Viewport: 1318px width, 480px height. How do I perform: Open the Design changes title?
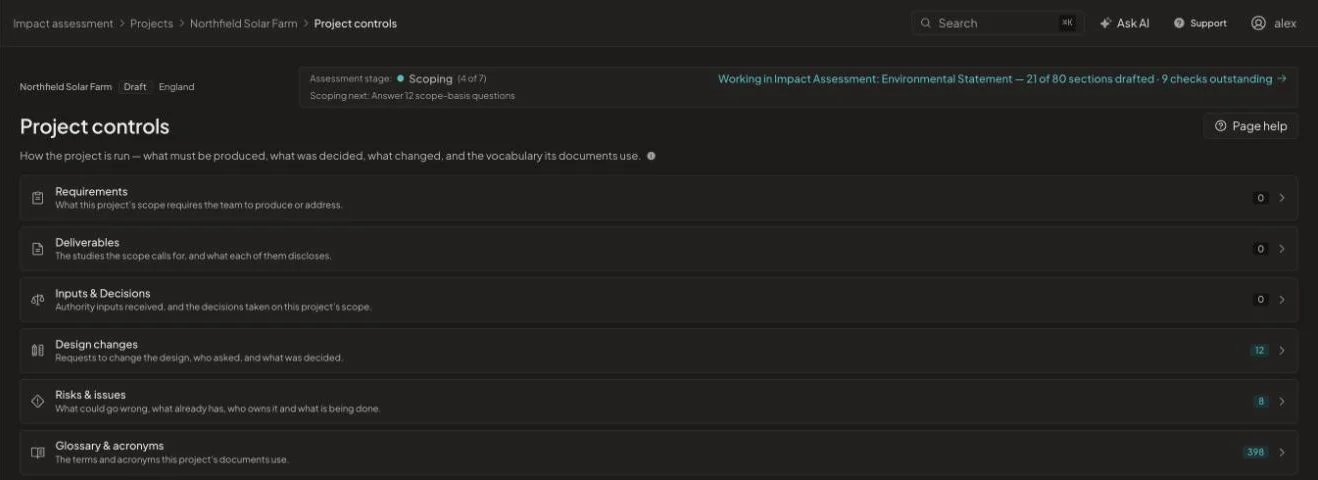coord(96,344)
